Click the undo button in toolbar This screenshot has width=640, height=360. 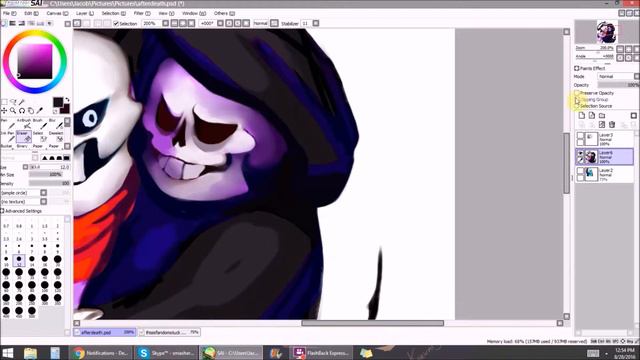point(77,23)
